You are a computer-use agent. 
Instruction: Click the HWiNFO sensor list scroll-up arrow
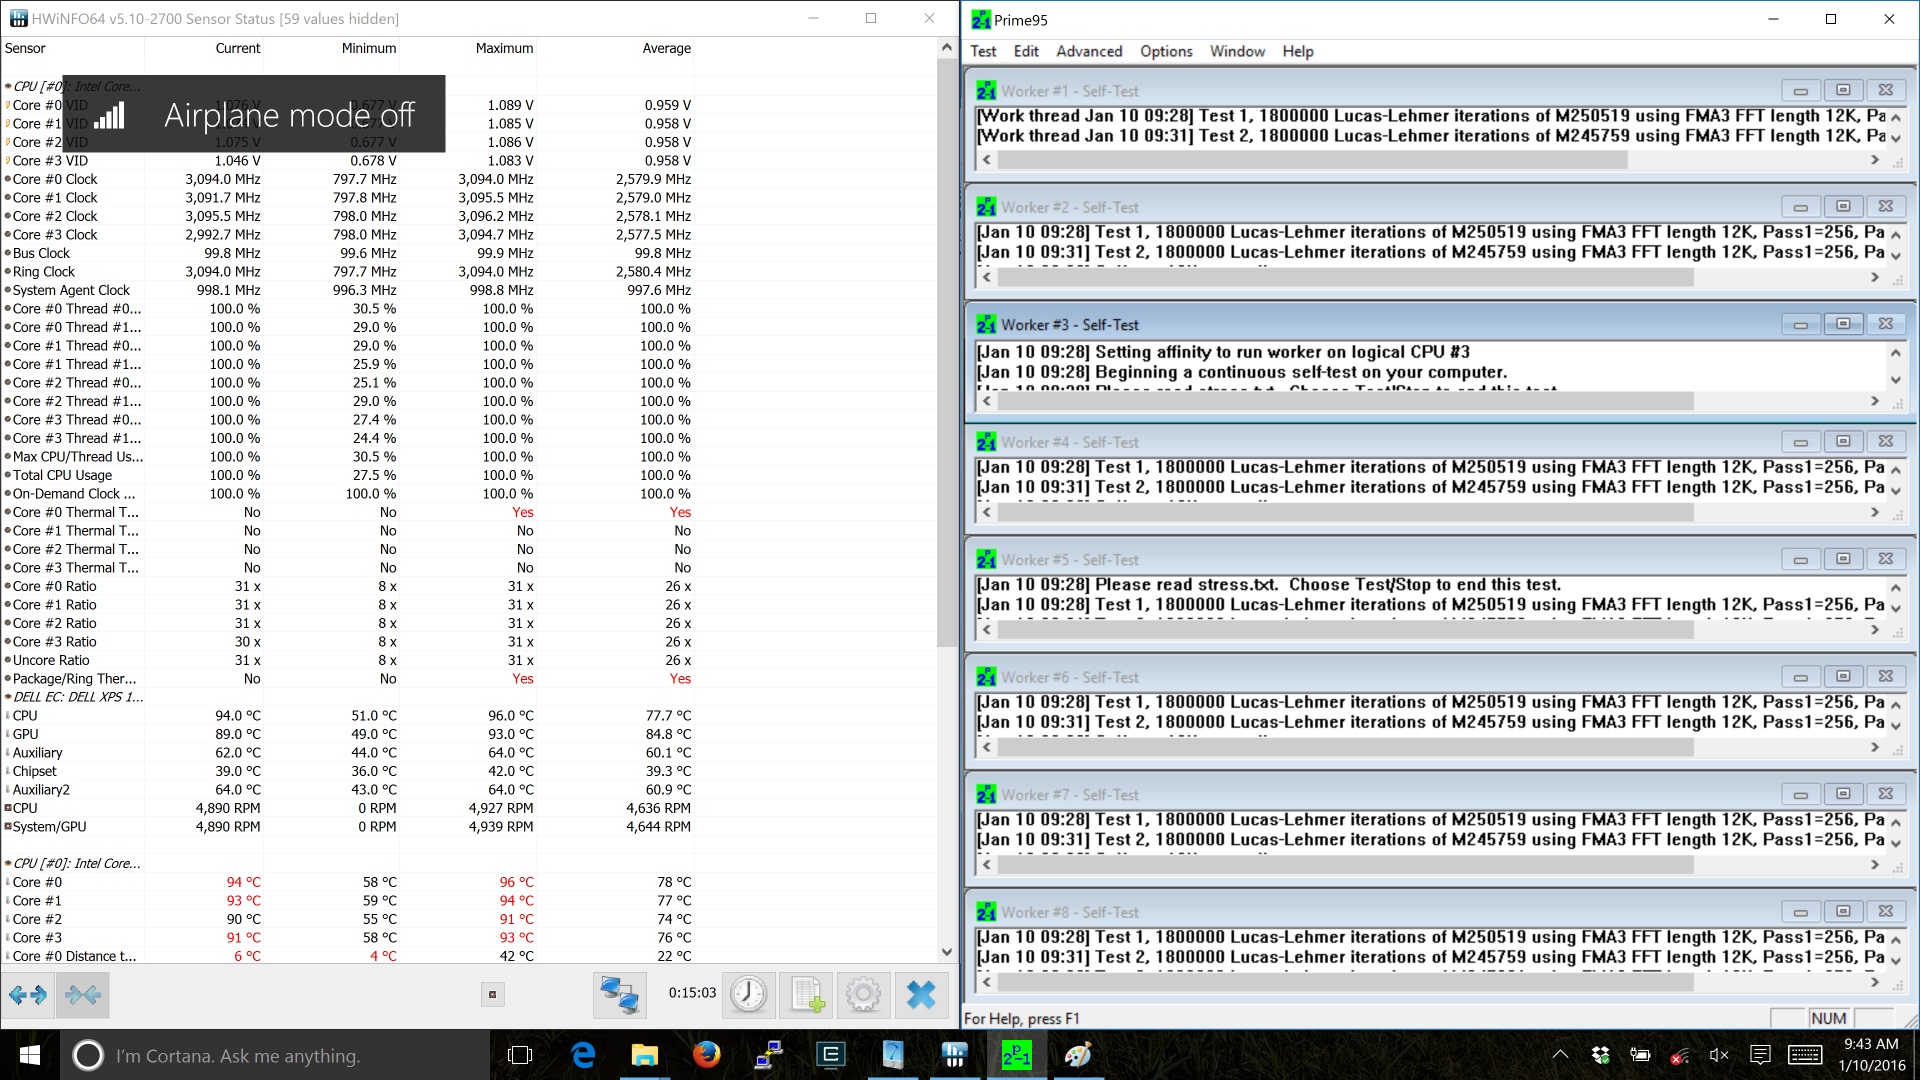pos(947,47)
